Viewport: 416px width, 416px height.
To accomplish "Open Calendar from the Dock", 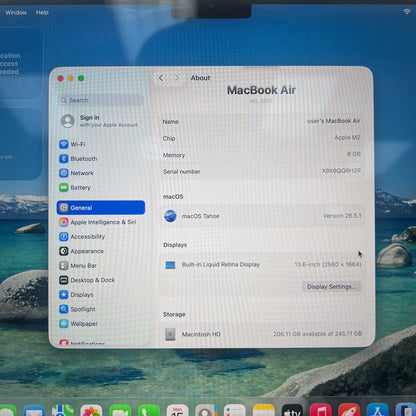I will pos(177,411).
